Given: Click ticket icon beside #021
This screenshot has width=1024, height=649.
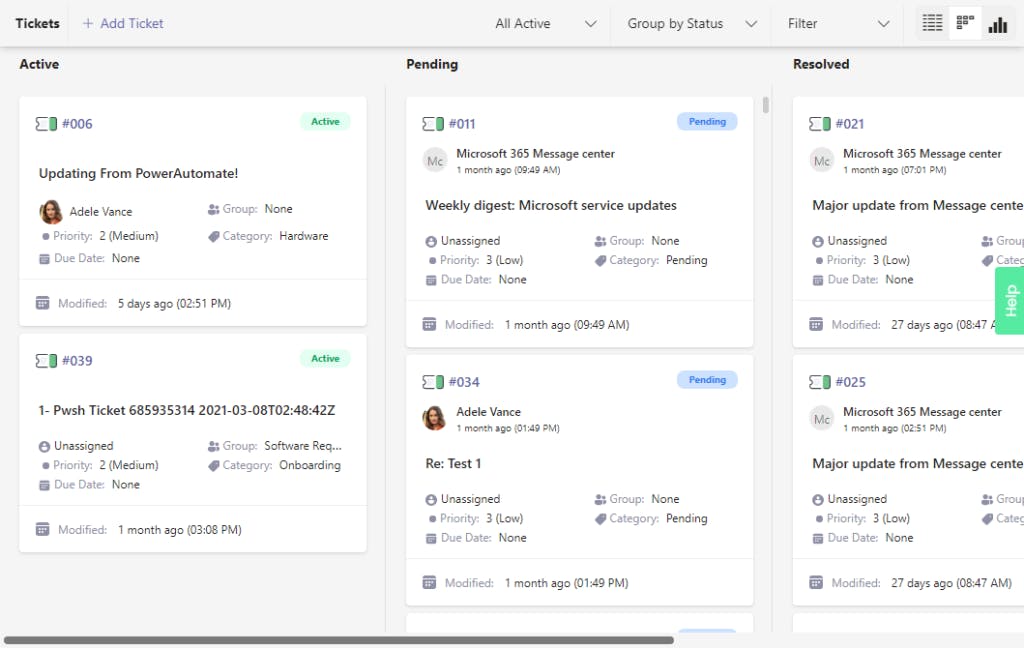Looking at the screenshot, I should click(820, 124).
